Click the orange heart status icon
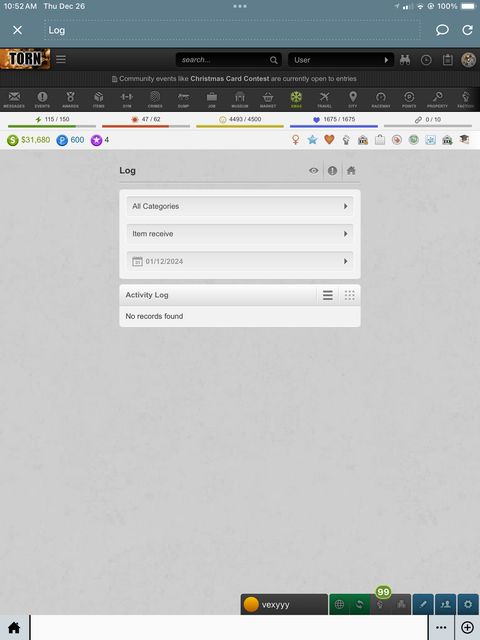This screenshot has width=480, height=640. (x=329, y=140)
